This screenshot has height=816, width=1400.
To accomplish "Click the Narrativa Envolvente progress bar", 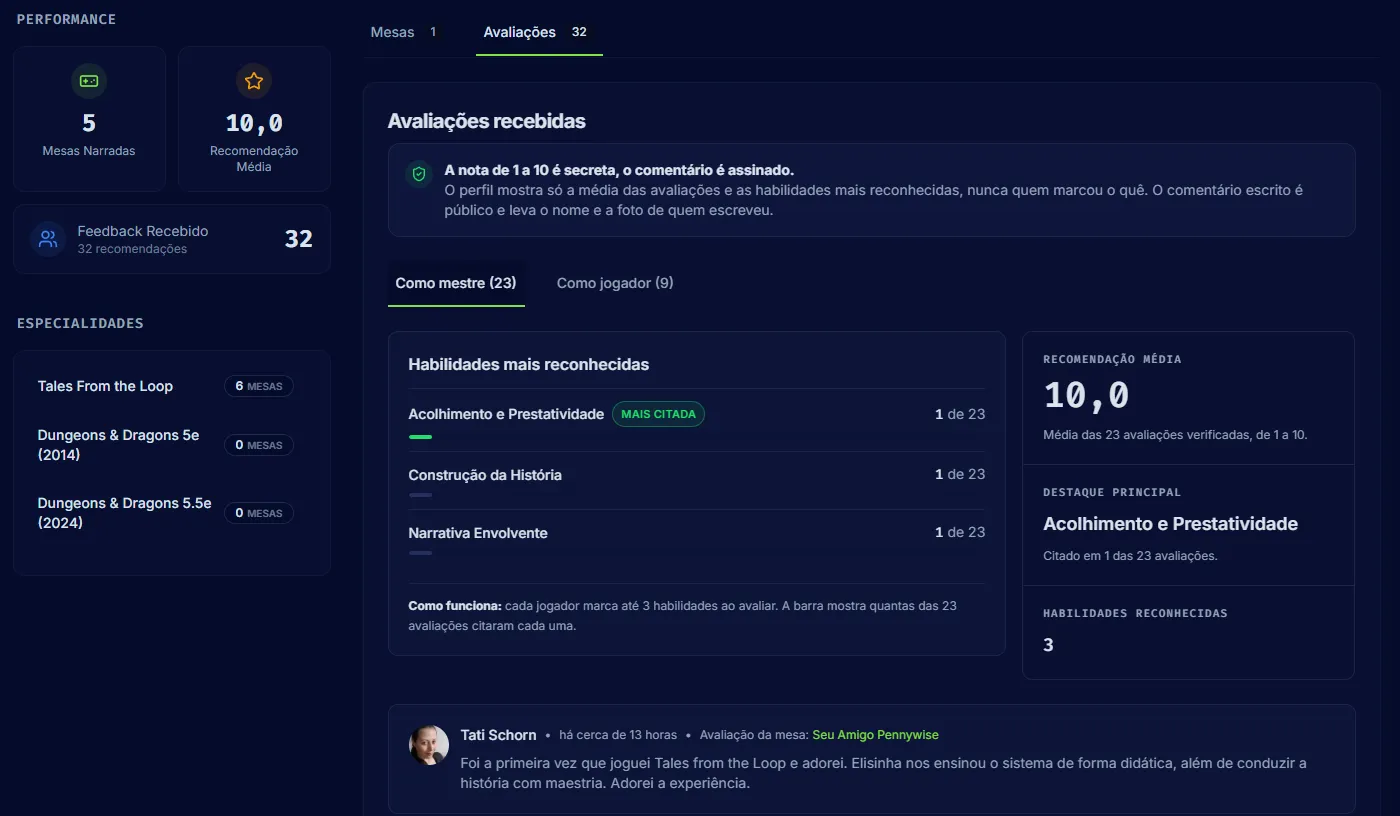I will click(x=420, y=553).
